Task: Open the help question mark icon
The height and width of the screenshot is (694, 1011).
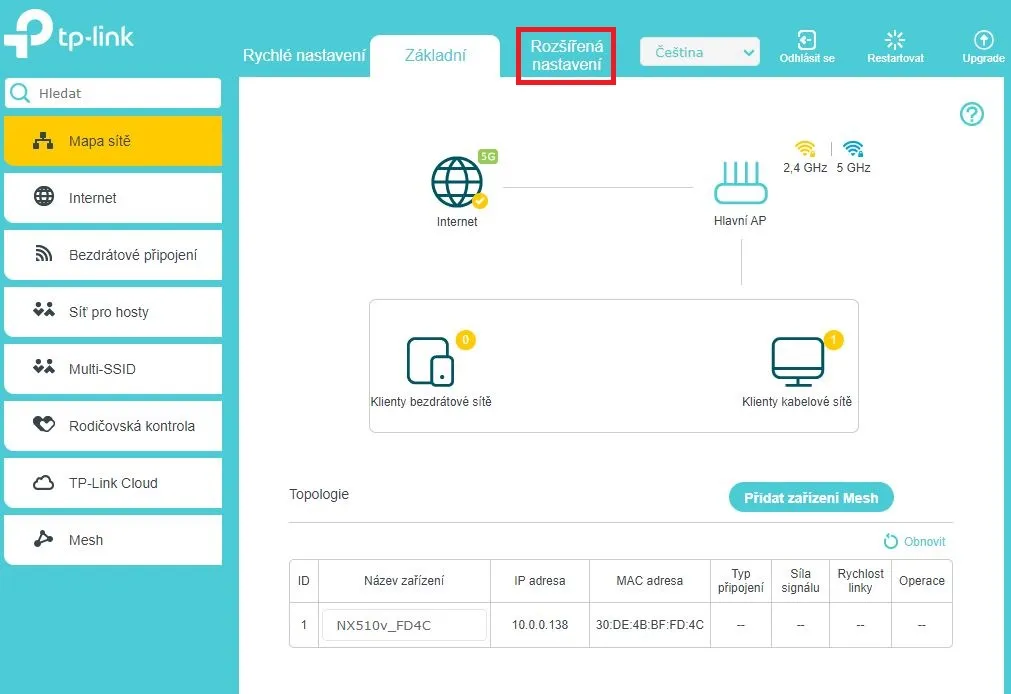Action: (x=971, y=114)
